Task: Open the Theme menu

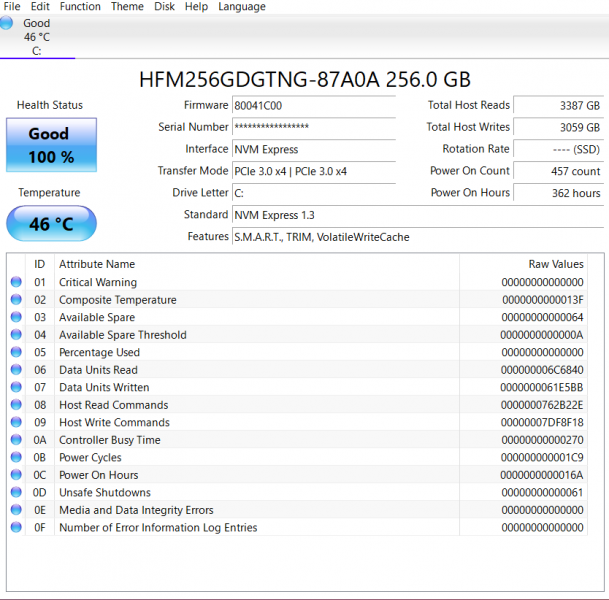Action: (x=127, y=7)
